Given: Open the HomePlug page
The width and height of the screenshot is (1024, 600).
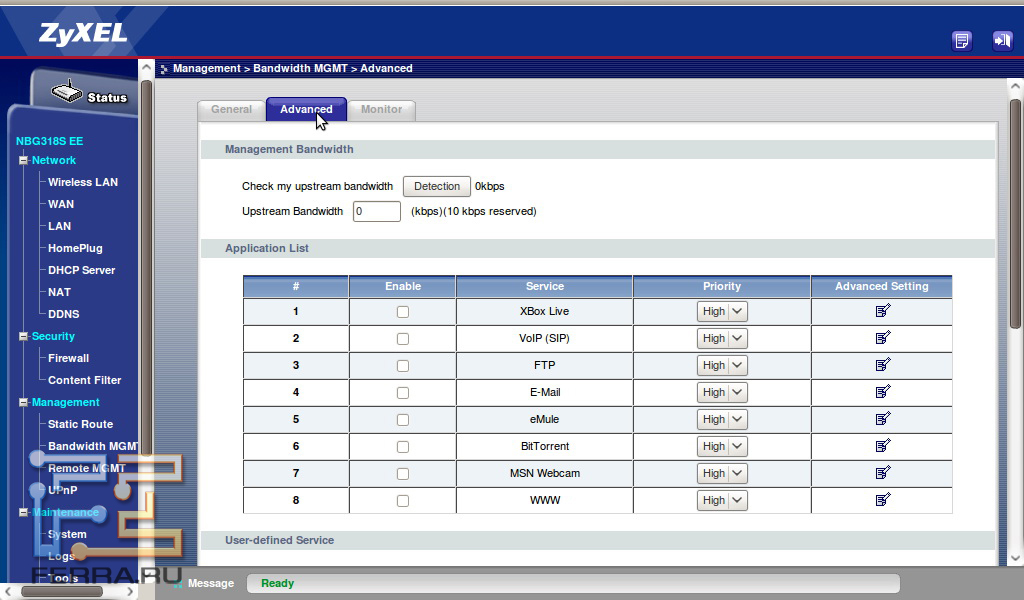Looking at the screenshot, I should click(75, 248).
